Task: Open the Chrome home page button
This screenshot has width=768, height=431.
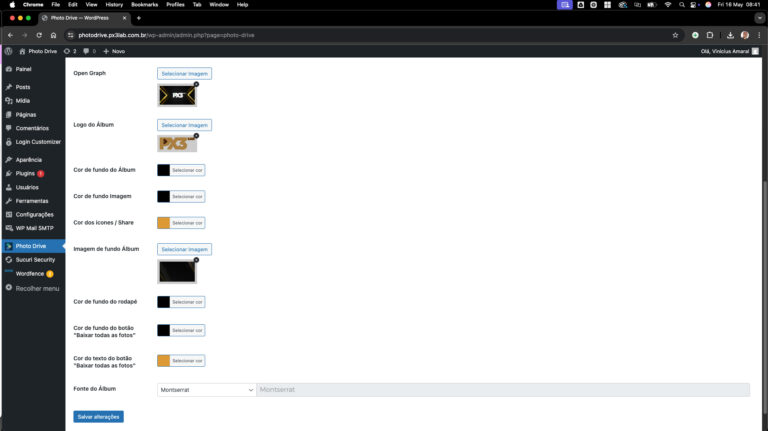Action: (x=53, y=35)
